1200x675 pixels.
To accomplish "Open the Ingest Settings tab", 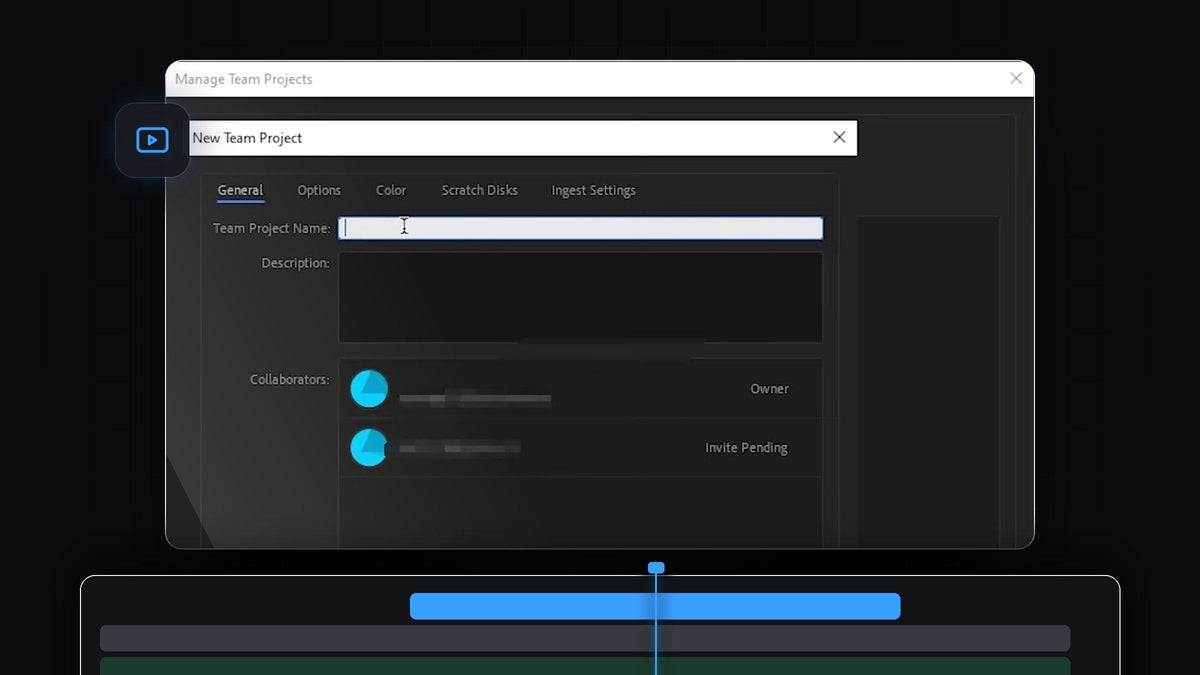I will [x=593, y=190].
